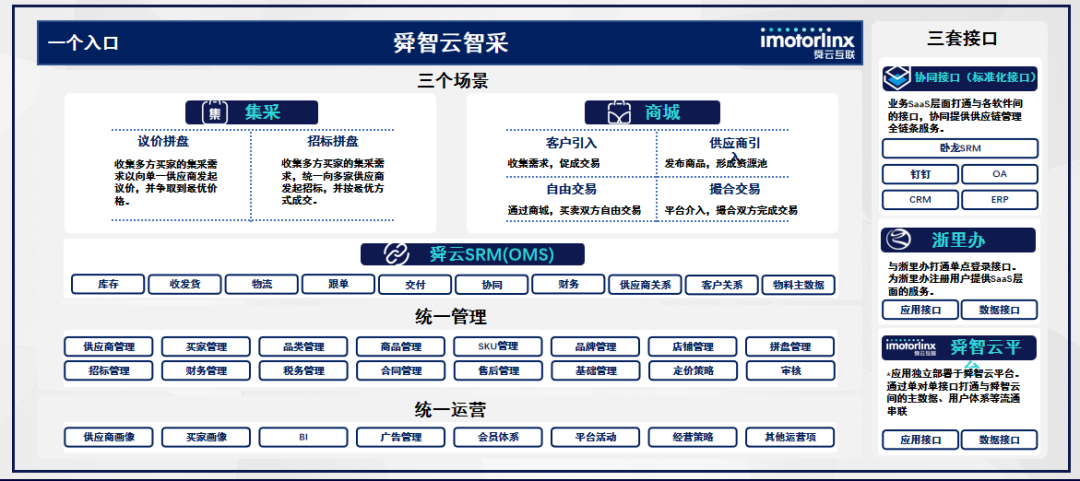Click 经营策略 button
Image resolution: width=1080 pixels, height=481 pixels.
(x=692, y=437)
